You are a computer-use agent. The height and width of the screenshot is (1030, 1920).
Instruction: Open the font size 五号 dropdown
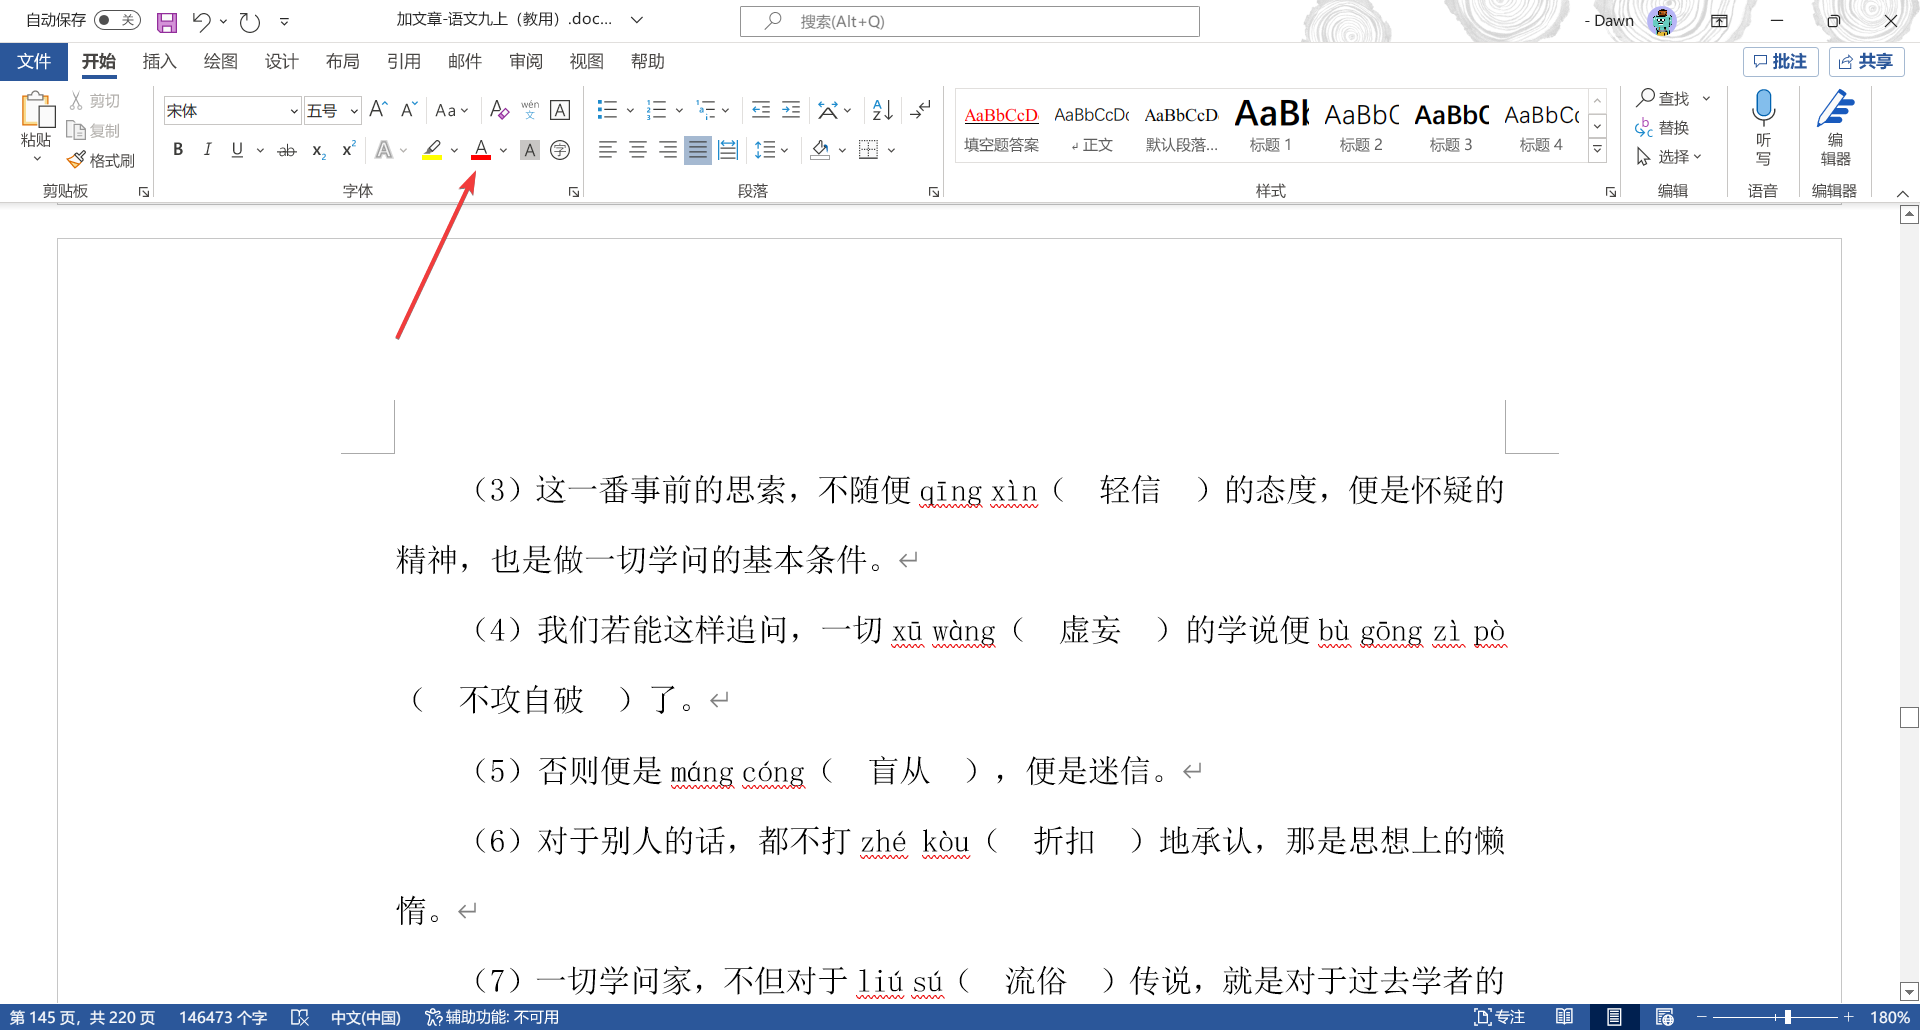point(354,111)
